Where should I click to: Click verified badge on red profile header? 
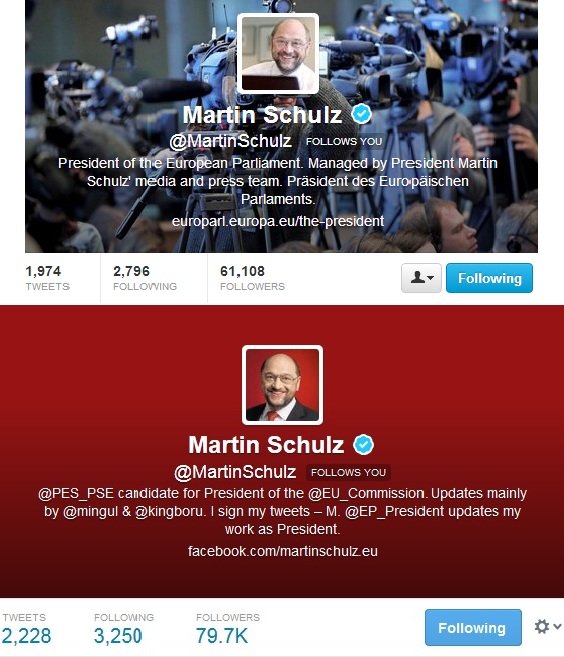tap(363, 445)
